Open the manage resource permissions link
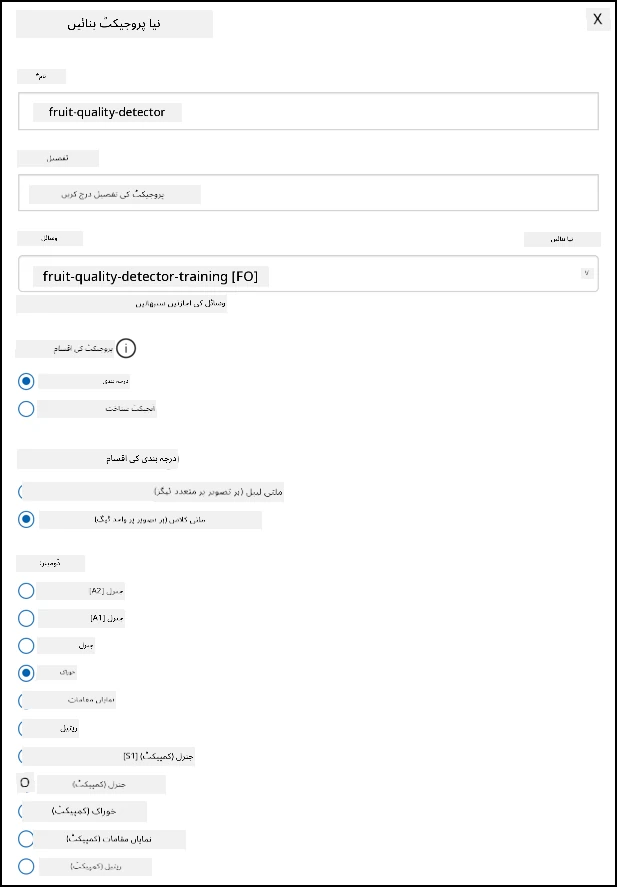The width and height of the screenshot is (617, 887). (x=122, y=304)
